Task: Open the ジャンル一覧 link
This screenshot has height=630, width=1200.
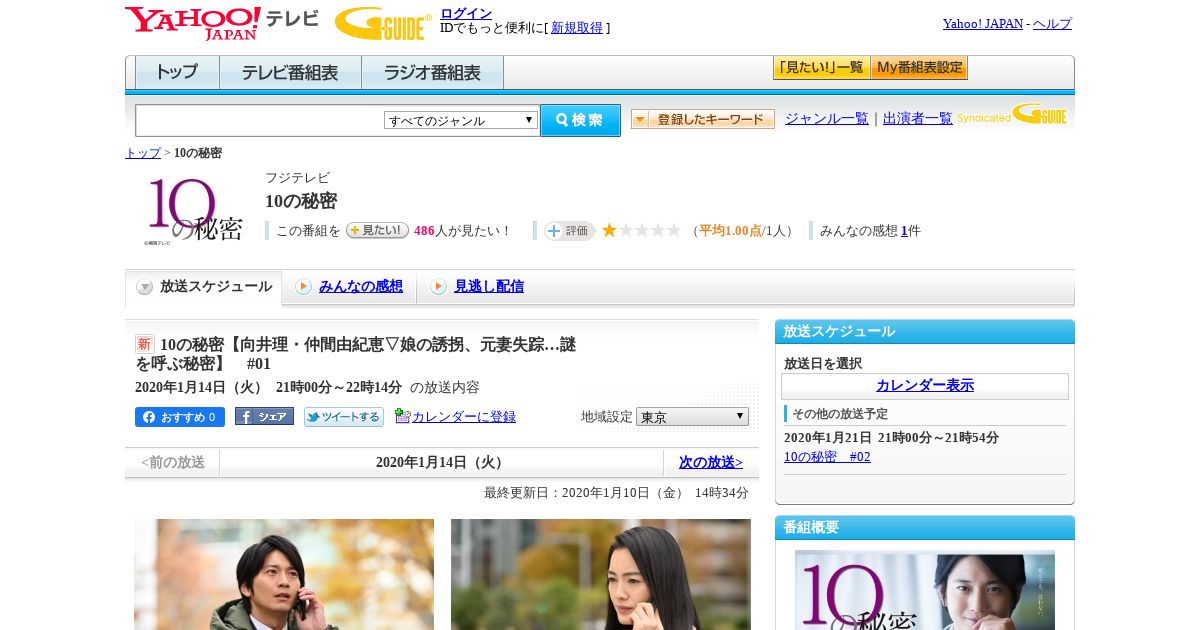Action: [x=827, y=119]
